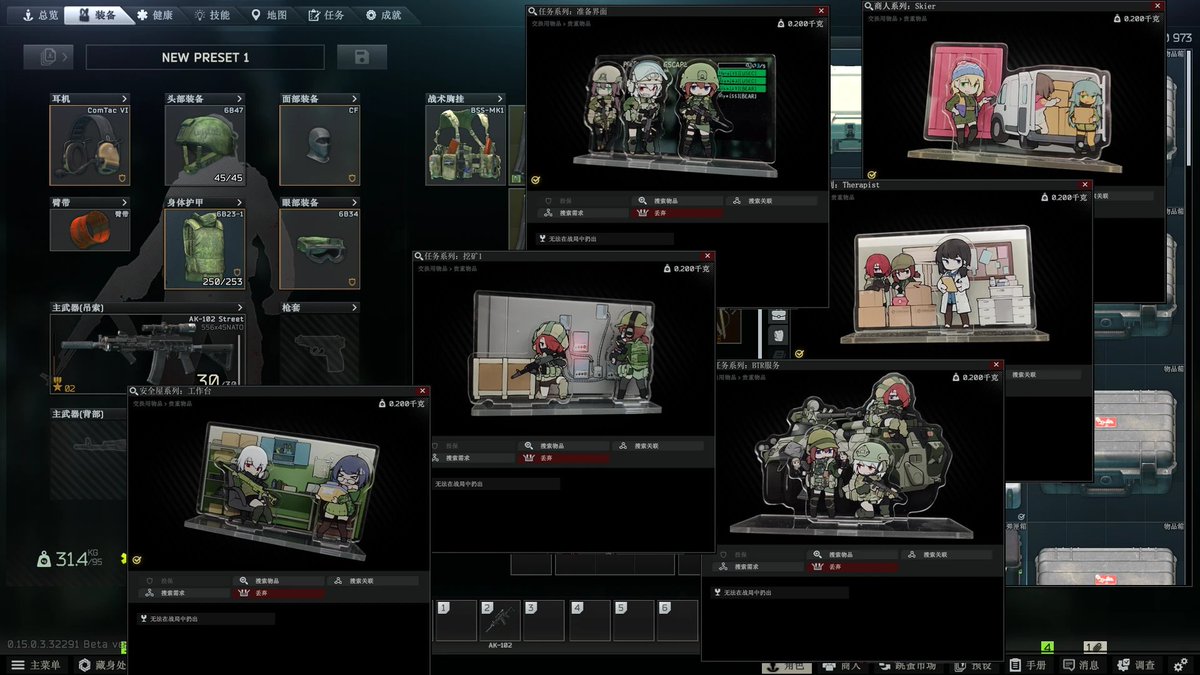Open the settings gear icon

click(x=1181, y=665)
